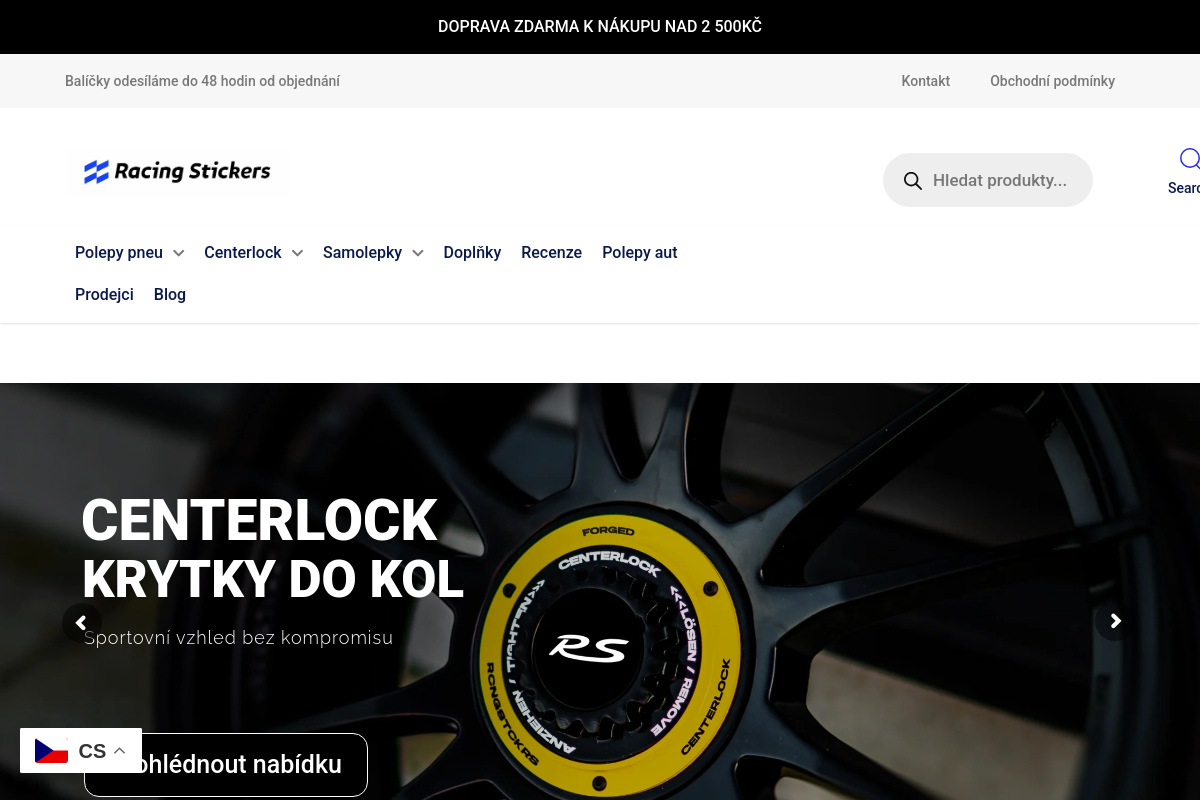Open Obchodní podmínky link

coord(1052,81)
